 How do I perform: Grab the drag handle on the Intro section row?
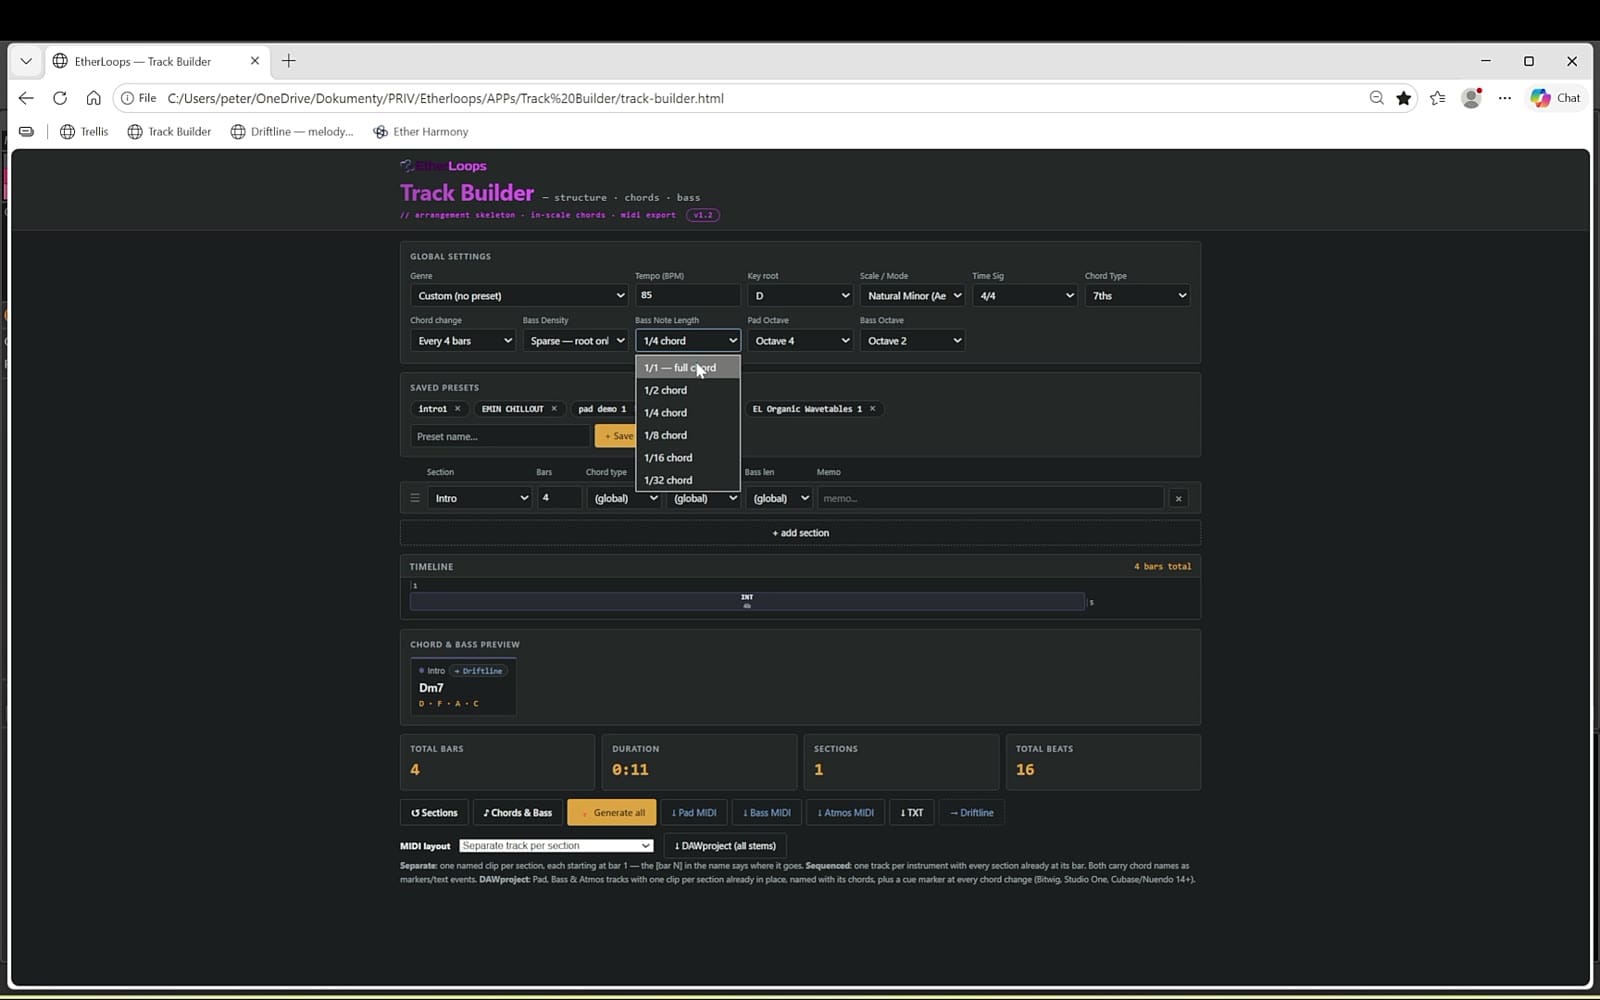(x=415, y=498)
